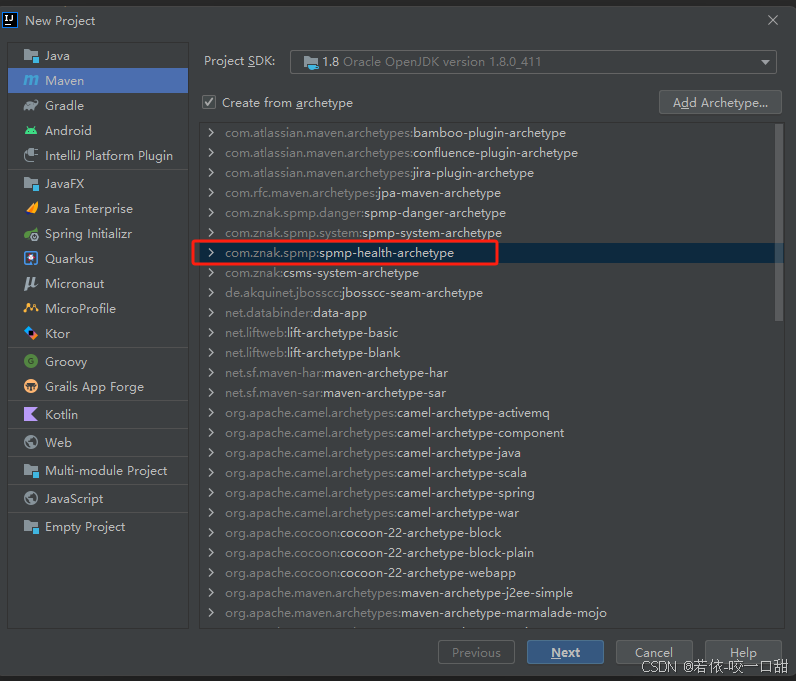Click the Micronaut icon
Screen dimensions: 796x681
(x=29, y=284)
